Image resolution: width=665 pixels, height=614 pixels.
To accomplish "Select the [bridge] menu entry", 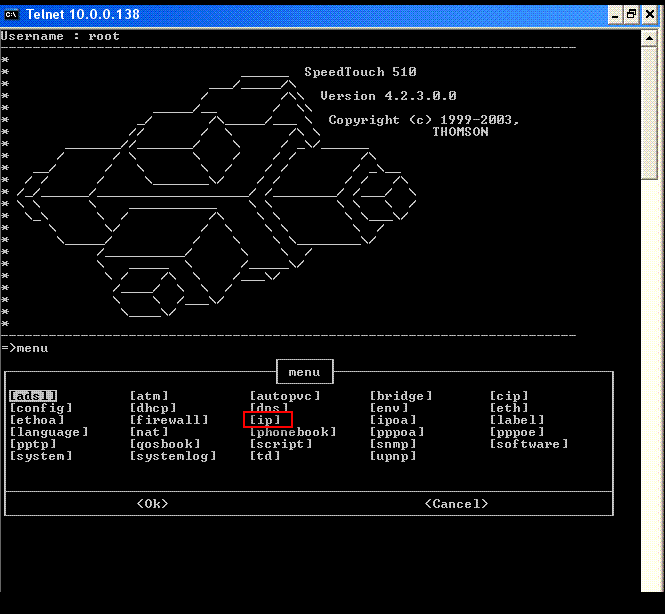I will click(401, 396).
